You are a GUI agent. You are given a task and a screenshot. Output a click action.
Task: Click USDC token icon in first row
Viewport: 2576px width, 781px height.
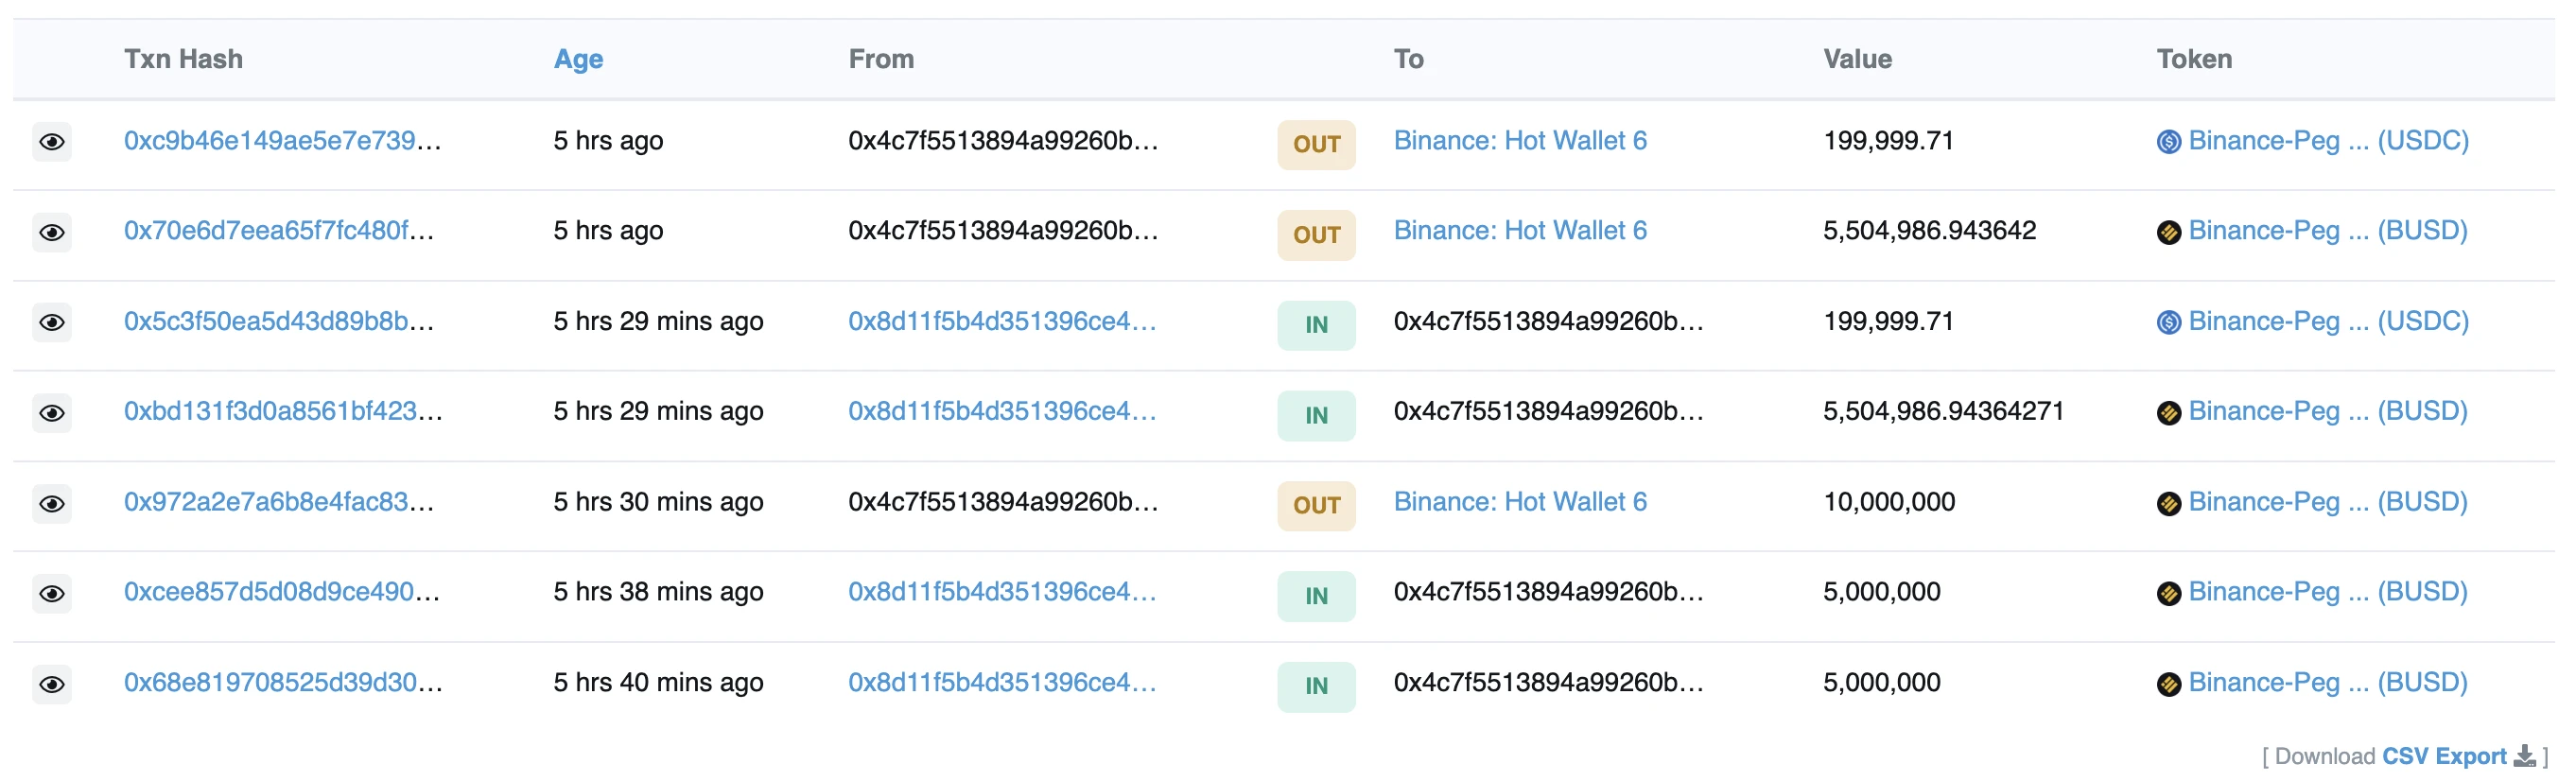click(x=2168, y=142)
